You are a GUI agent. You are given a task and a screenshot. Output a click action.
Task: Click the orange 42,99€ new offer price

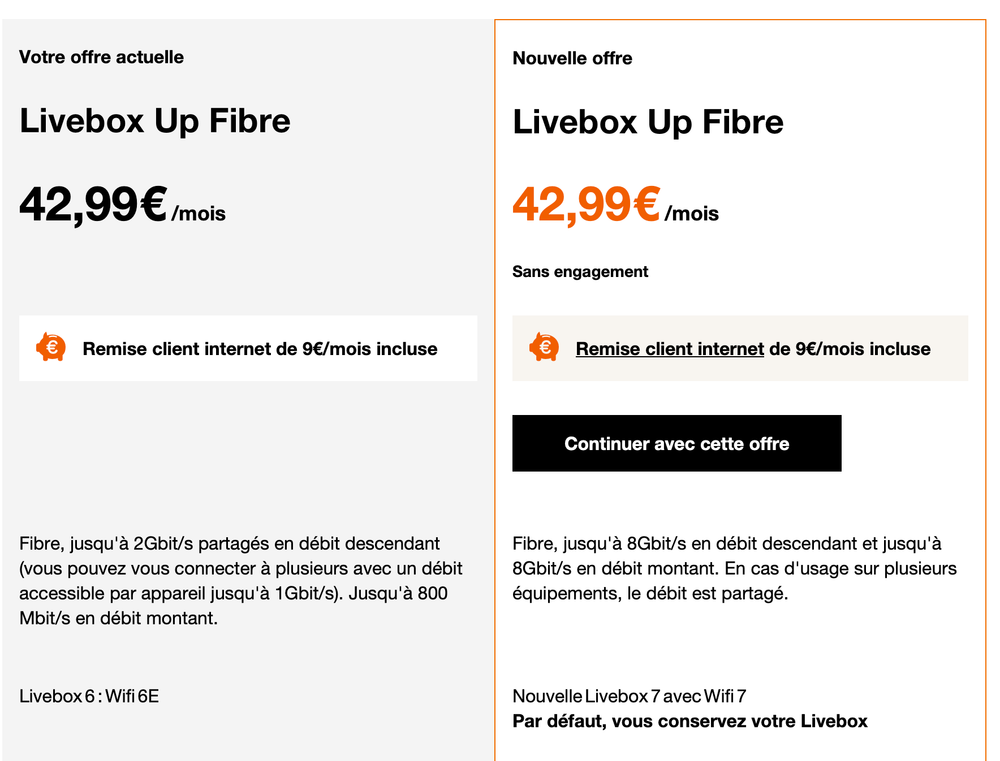[586, 205]
